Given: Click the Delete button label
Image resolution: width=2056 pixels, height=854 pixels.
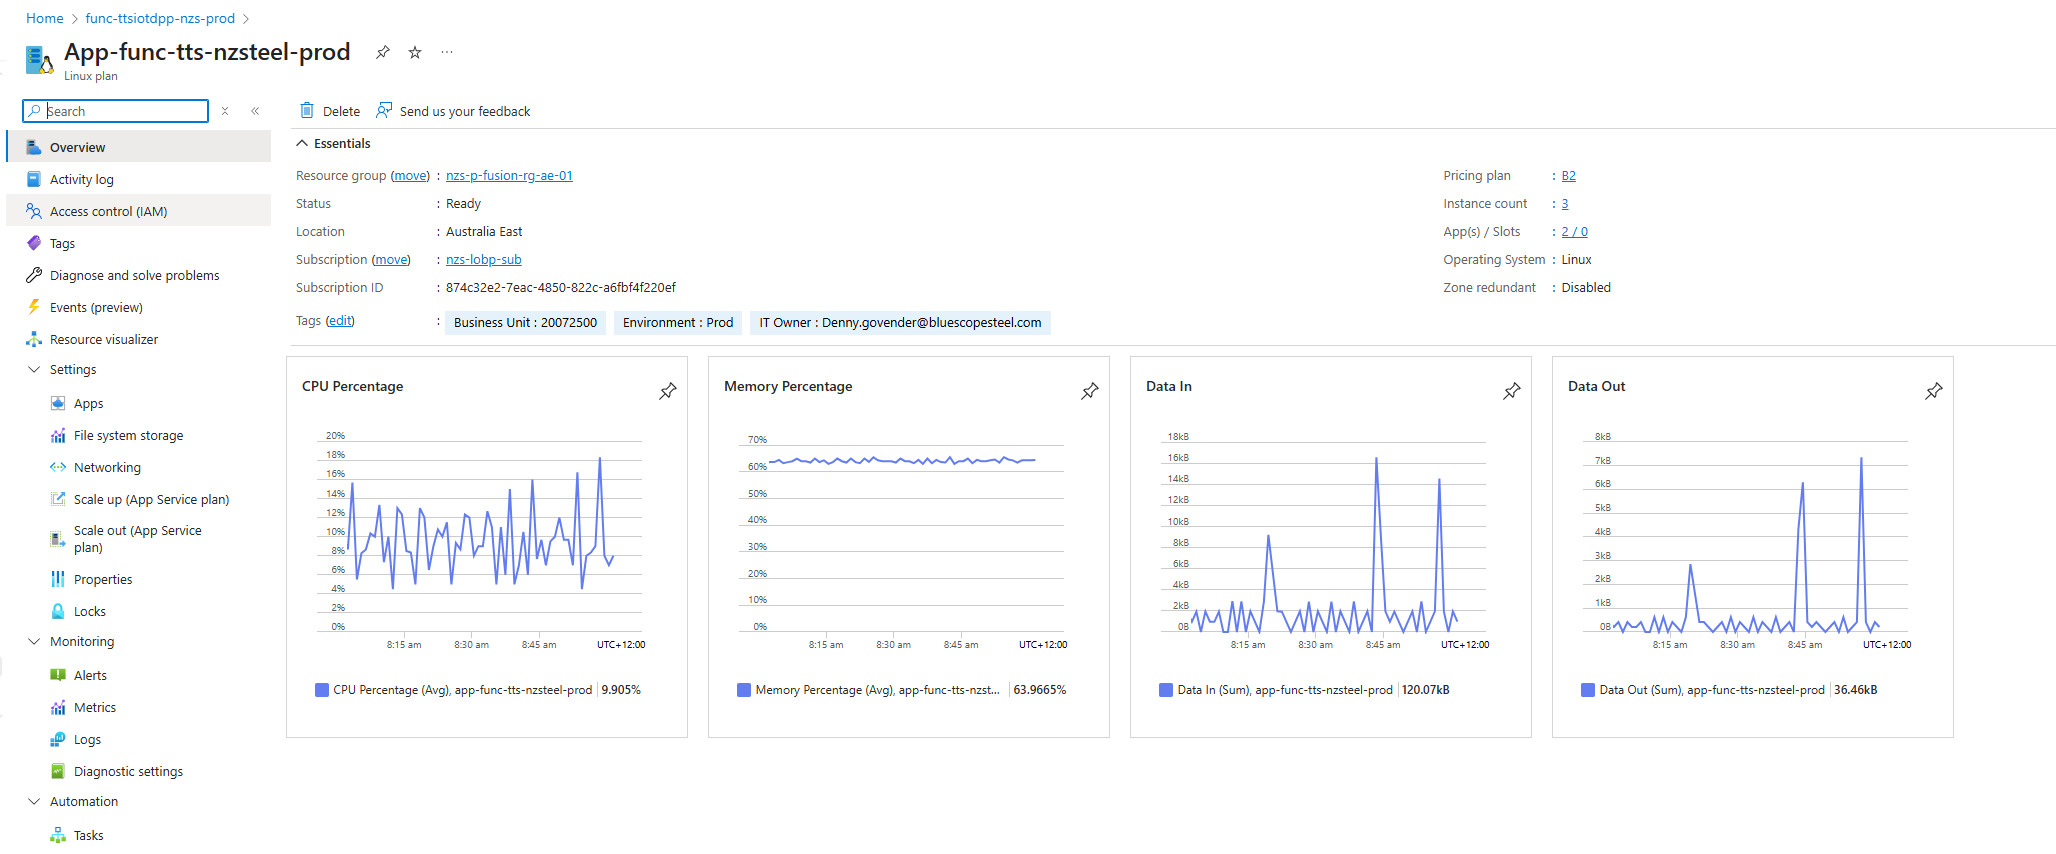Looking at the screenshot, I should [341, 111].
